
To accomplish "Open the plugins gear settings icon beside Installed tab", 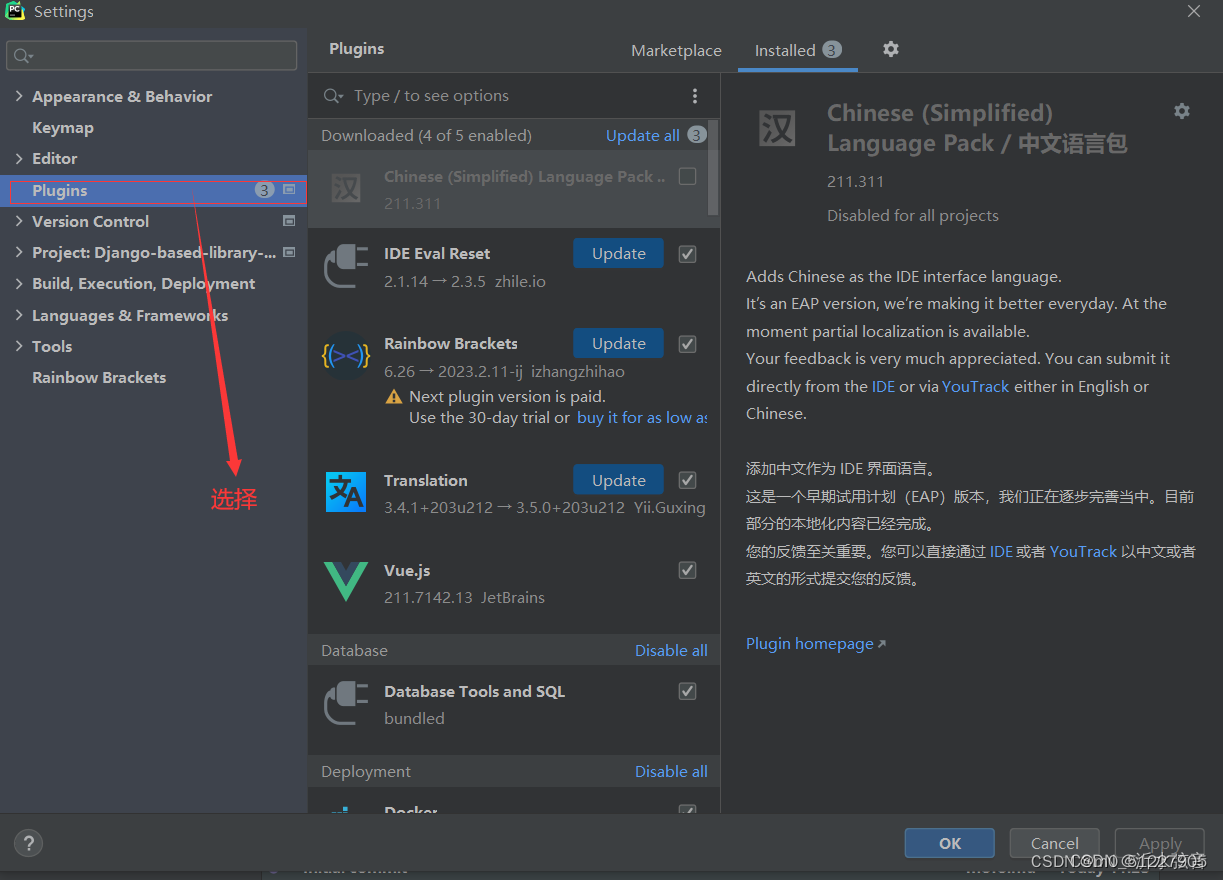I will pyautogui.click(x=891, y=49).
